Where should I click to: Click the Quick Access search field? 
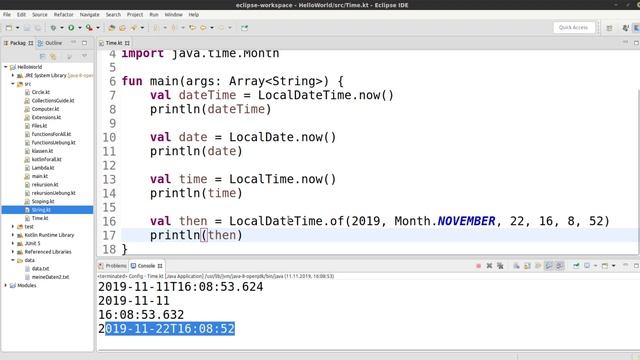(x=573, y=27)
